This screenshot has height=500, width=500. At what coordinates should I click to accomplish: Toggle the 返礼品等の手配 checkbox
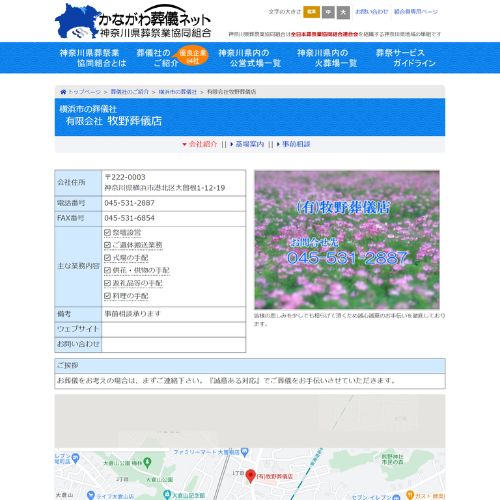pyautogui.click(x=107, y=283)
